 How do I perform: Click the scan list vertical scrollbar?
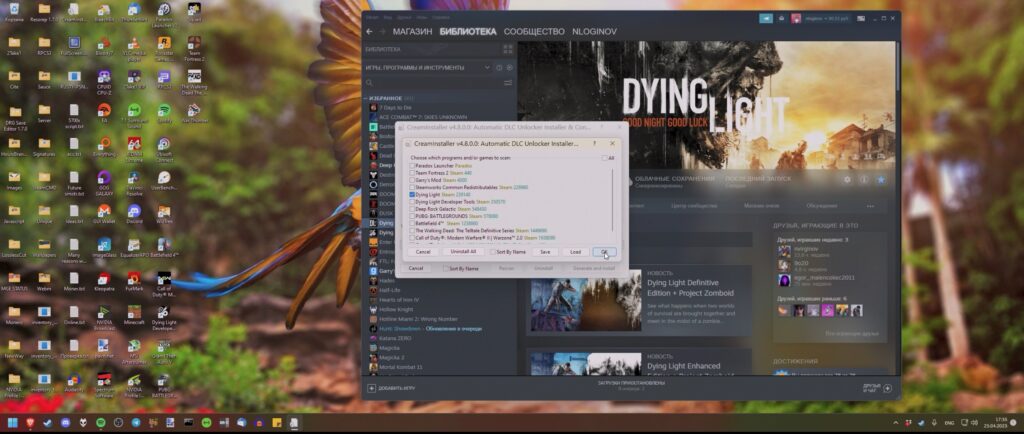613,199
